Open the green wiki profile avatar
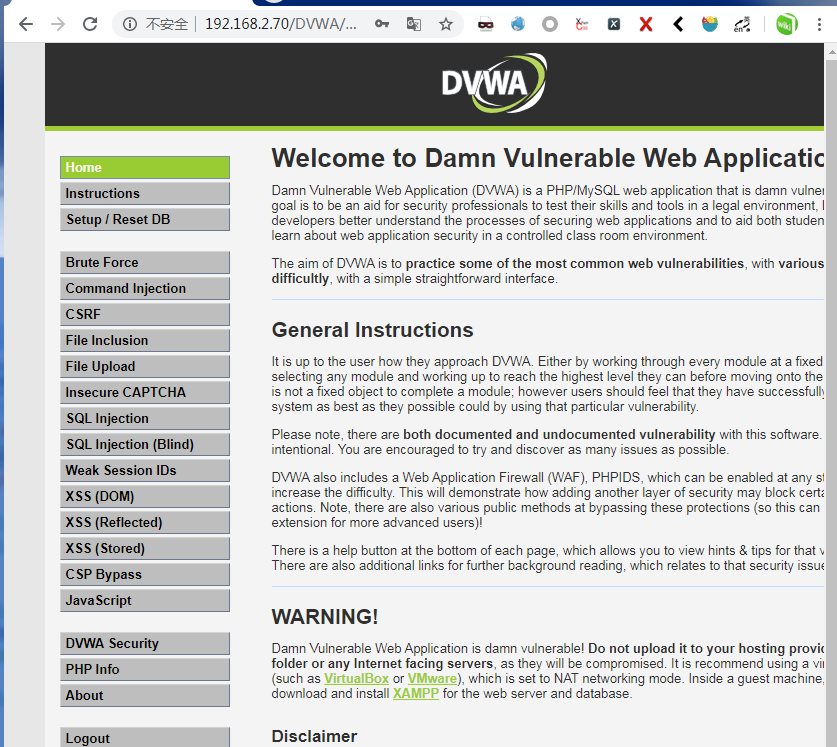Viewport: 837px width, 747px height. tap(786, 24)
